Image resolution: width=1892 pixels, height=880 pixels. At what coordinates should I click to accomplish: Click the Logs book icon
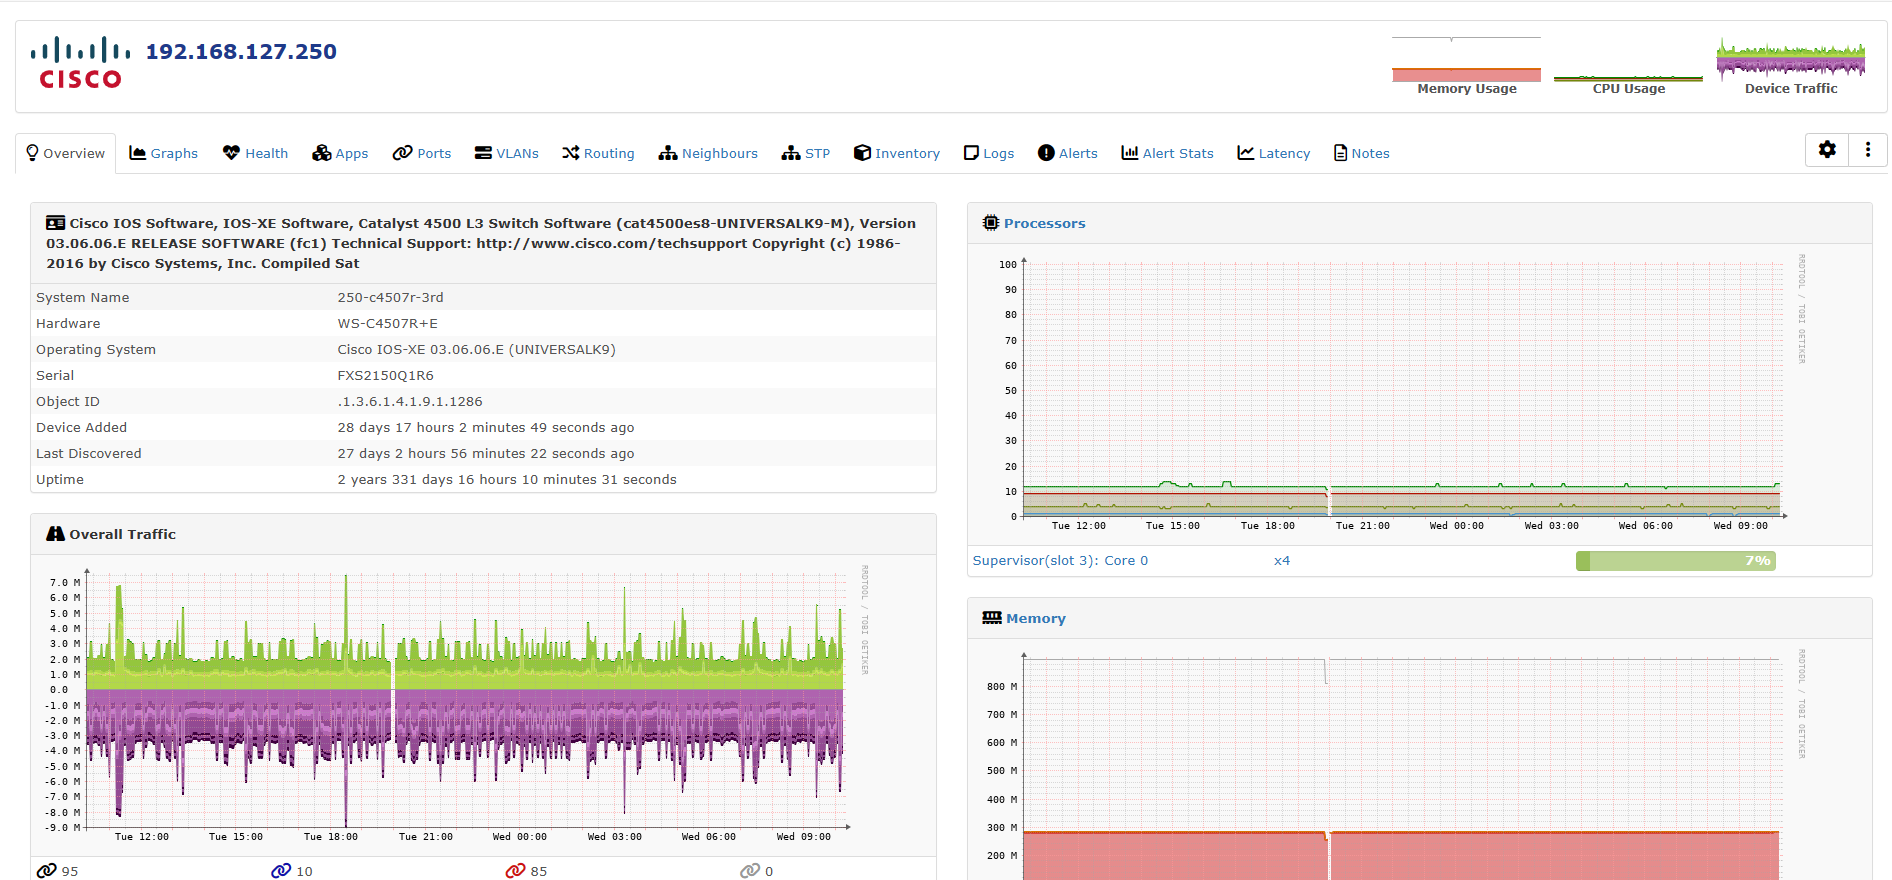(971, 153)
